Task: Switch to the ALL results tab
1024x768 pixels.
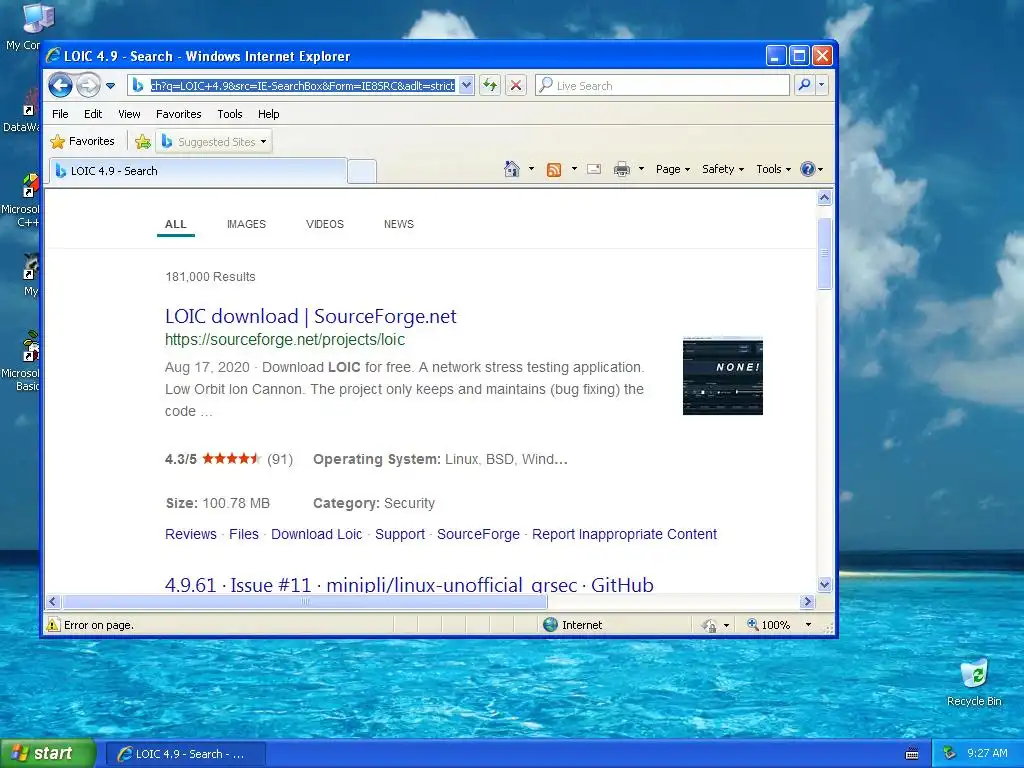Action: (176, 224)
